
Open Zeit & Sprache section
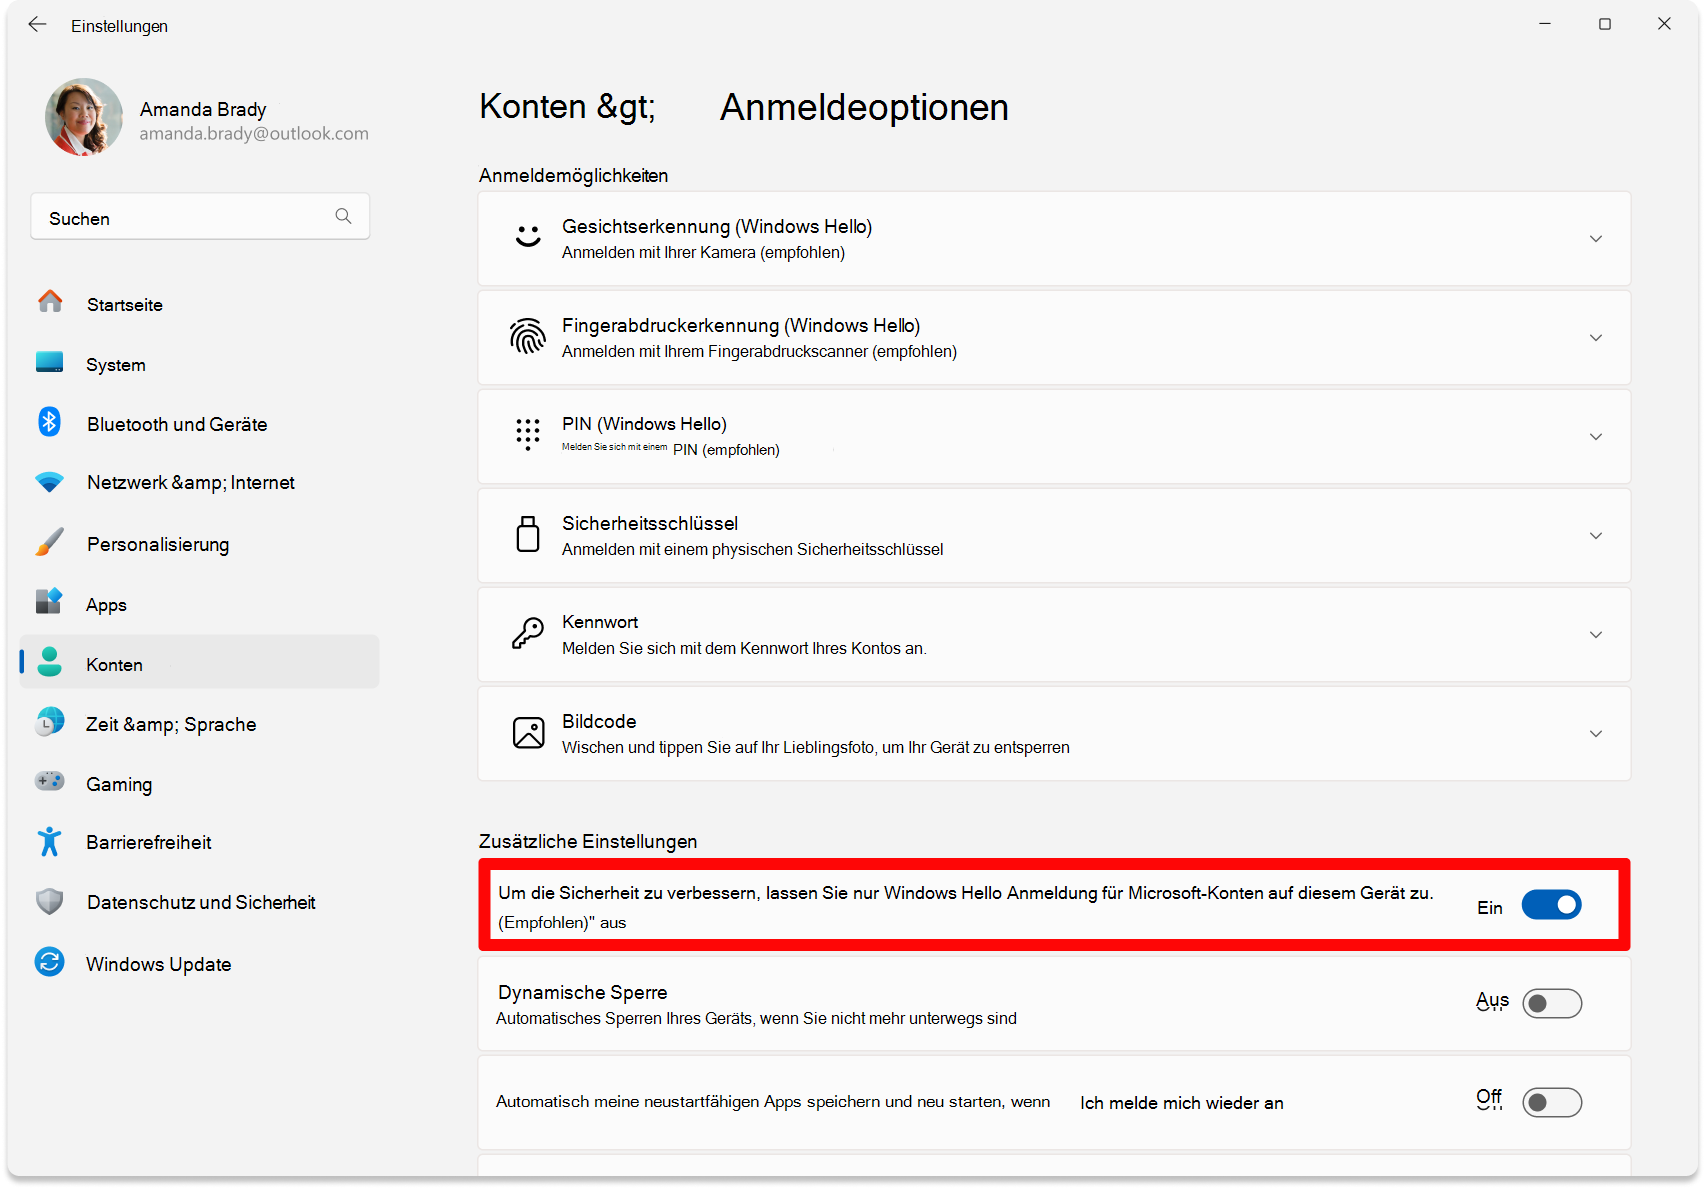point(200,724)
